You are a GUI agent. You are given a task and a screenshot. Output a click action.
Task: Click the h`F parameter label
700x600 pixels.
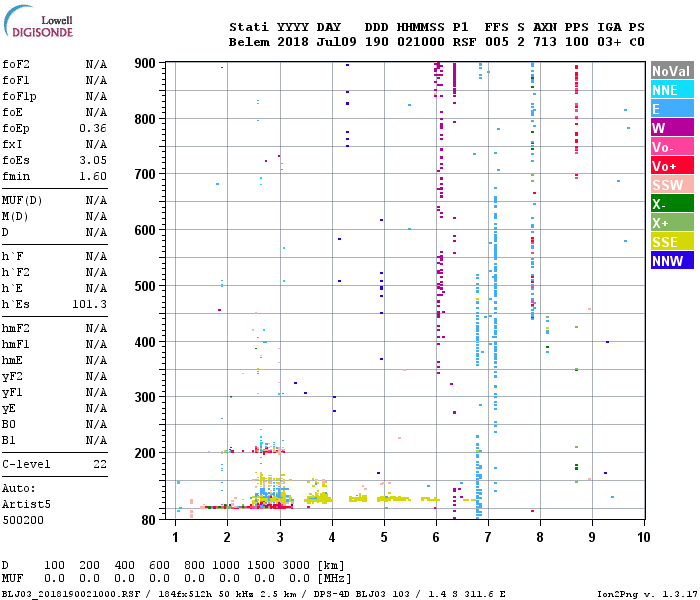point(12,256)
